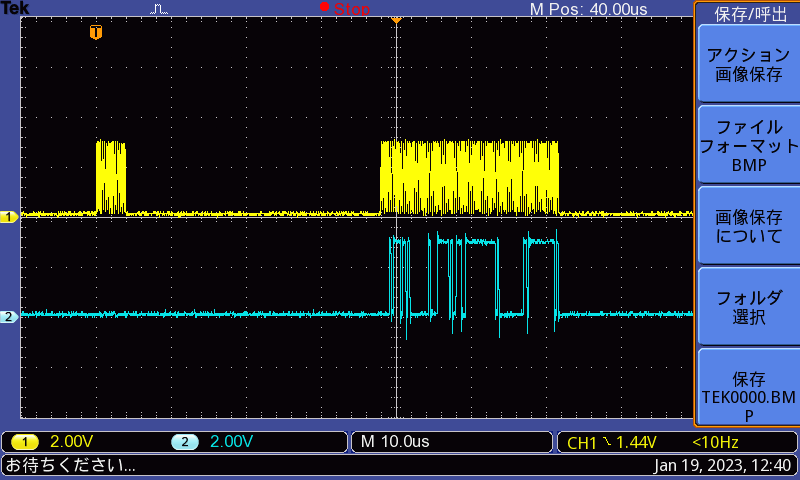The image size is (800, 480).
Task: Click the Tek logo
Action: [x=15, y=8]
